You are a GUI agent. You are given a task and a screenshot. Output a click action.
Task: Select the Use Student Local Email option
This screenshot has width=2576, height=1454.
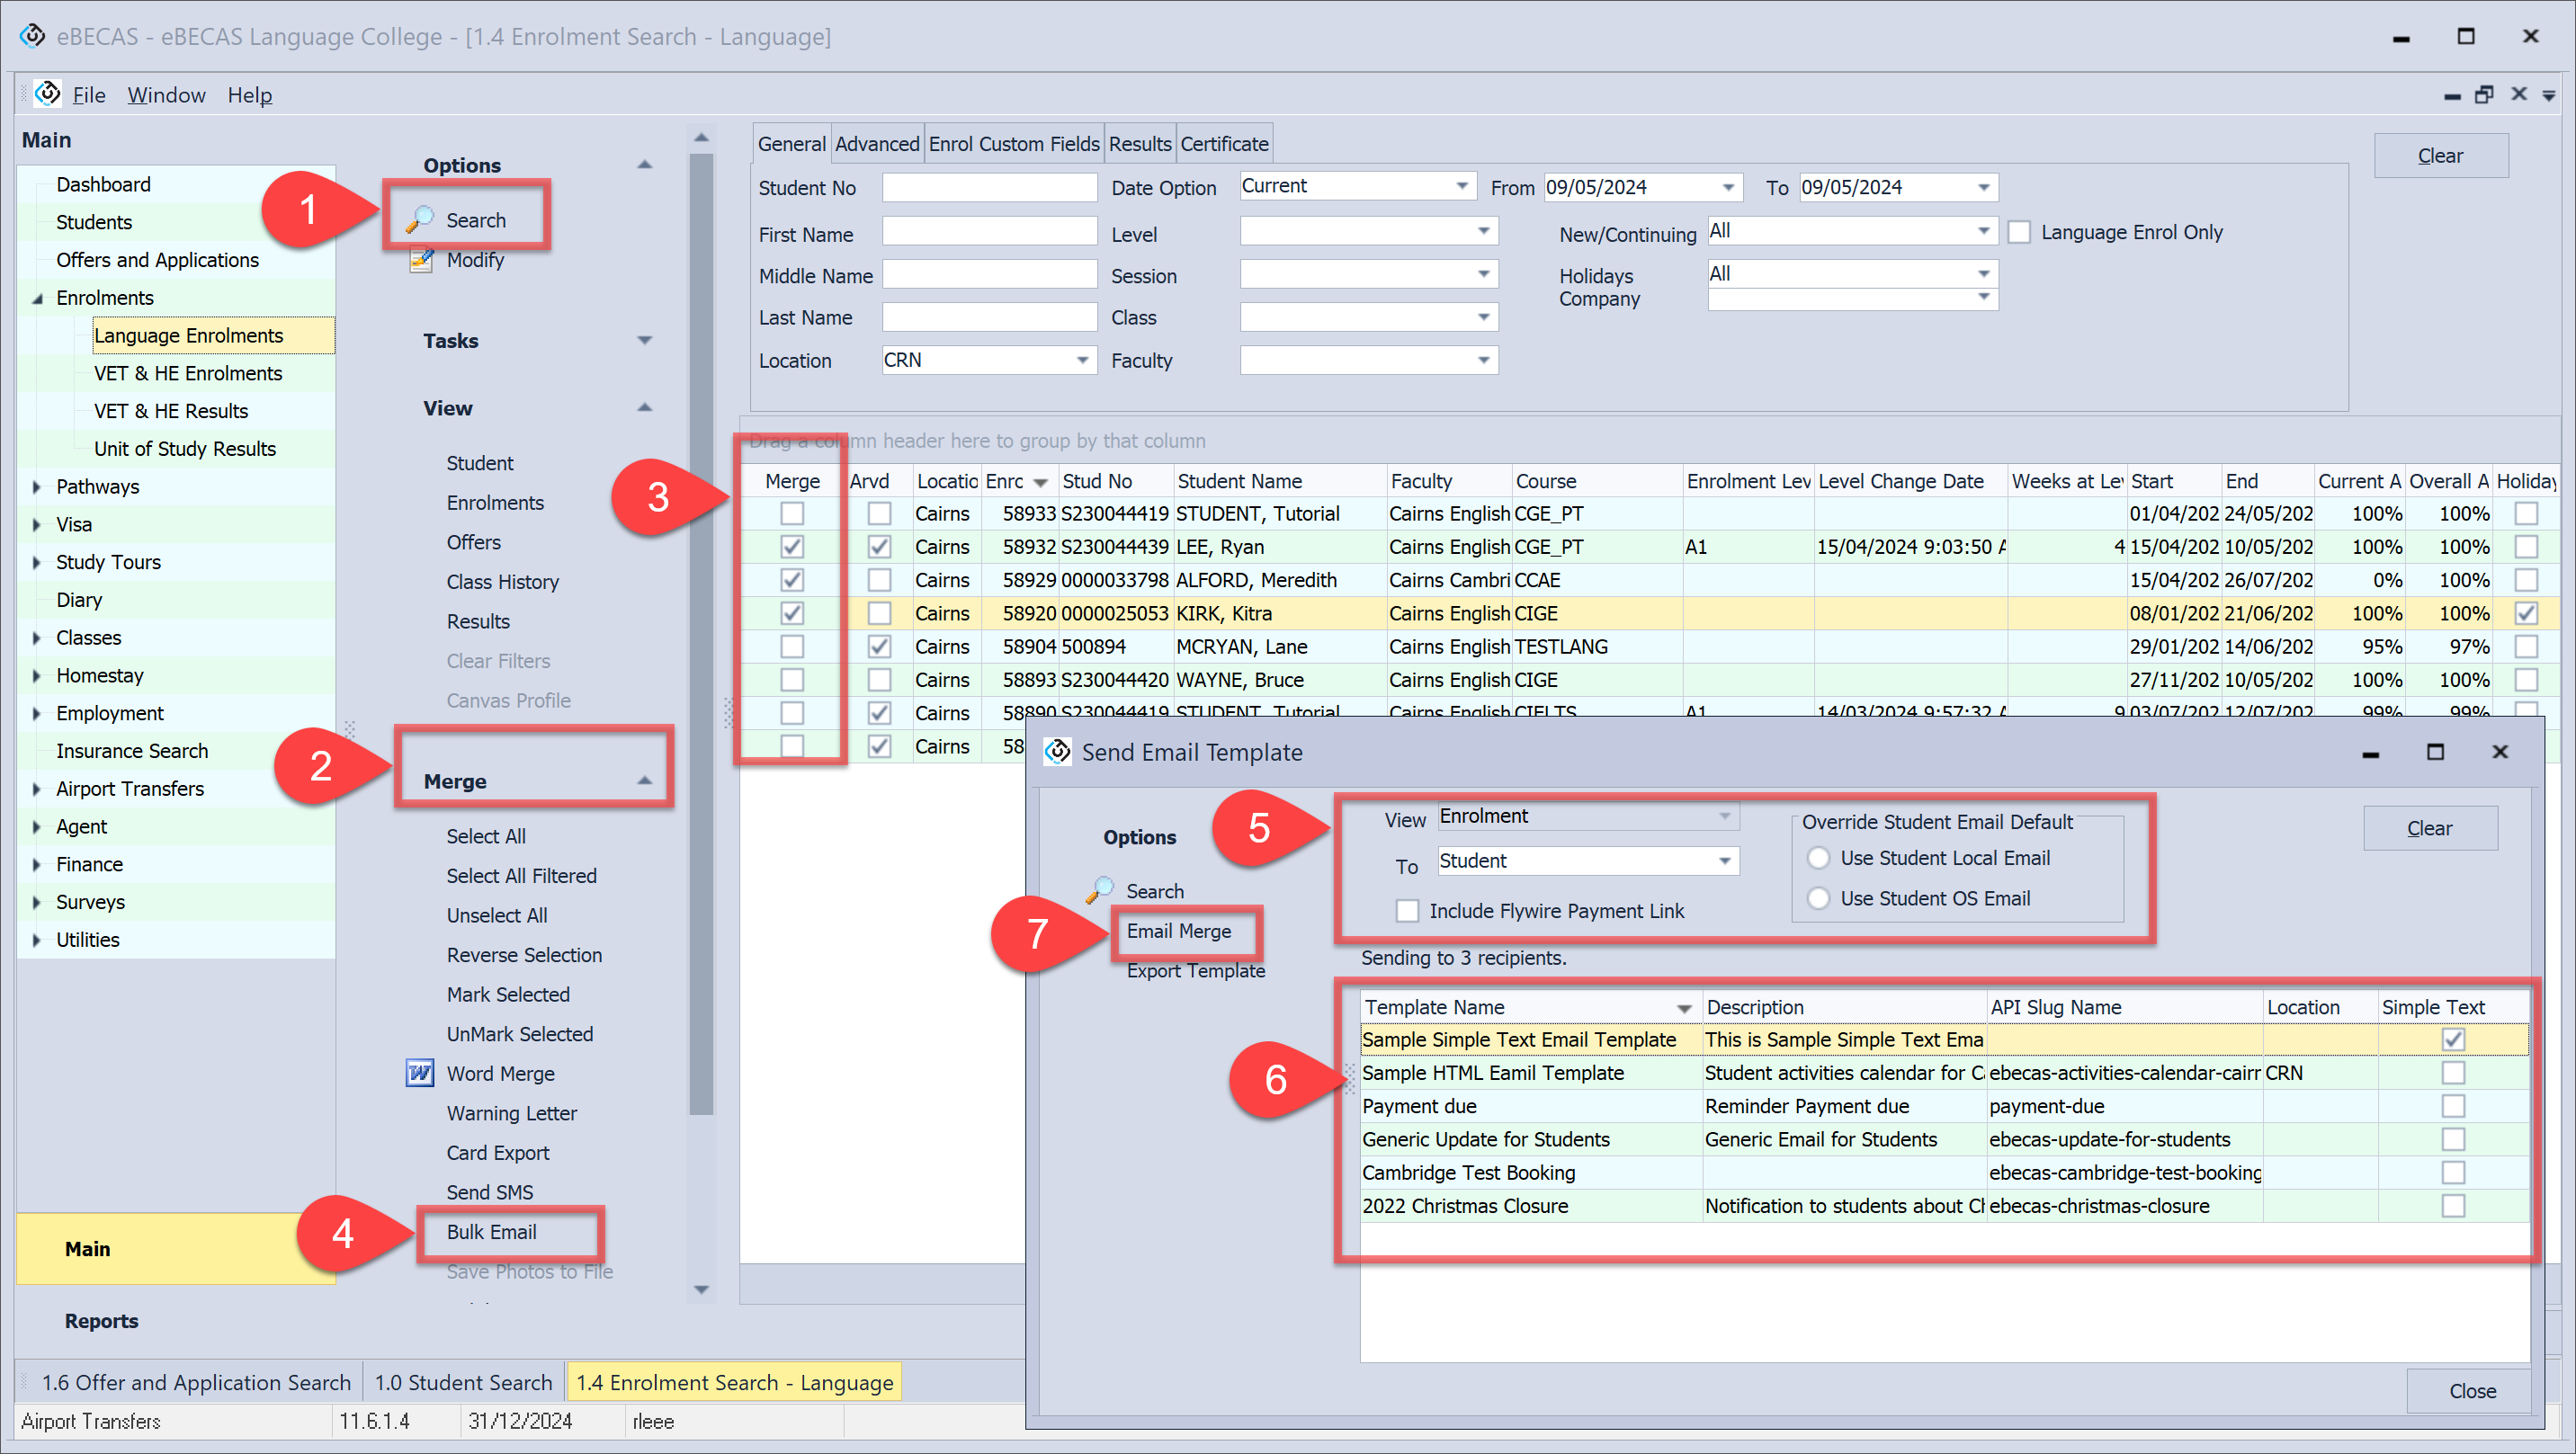coord(1819,858)
